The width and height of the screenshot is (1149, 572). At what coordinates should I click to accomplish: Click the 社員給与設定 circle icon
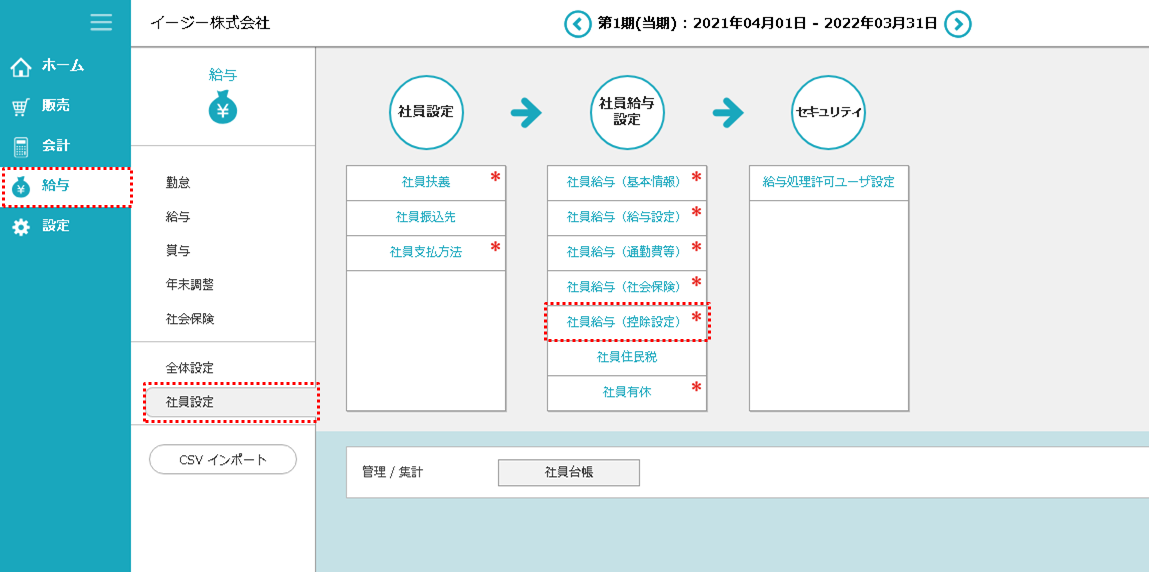point(627,112)
